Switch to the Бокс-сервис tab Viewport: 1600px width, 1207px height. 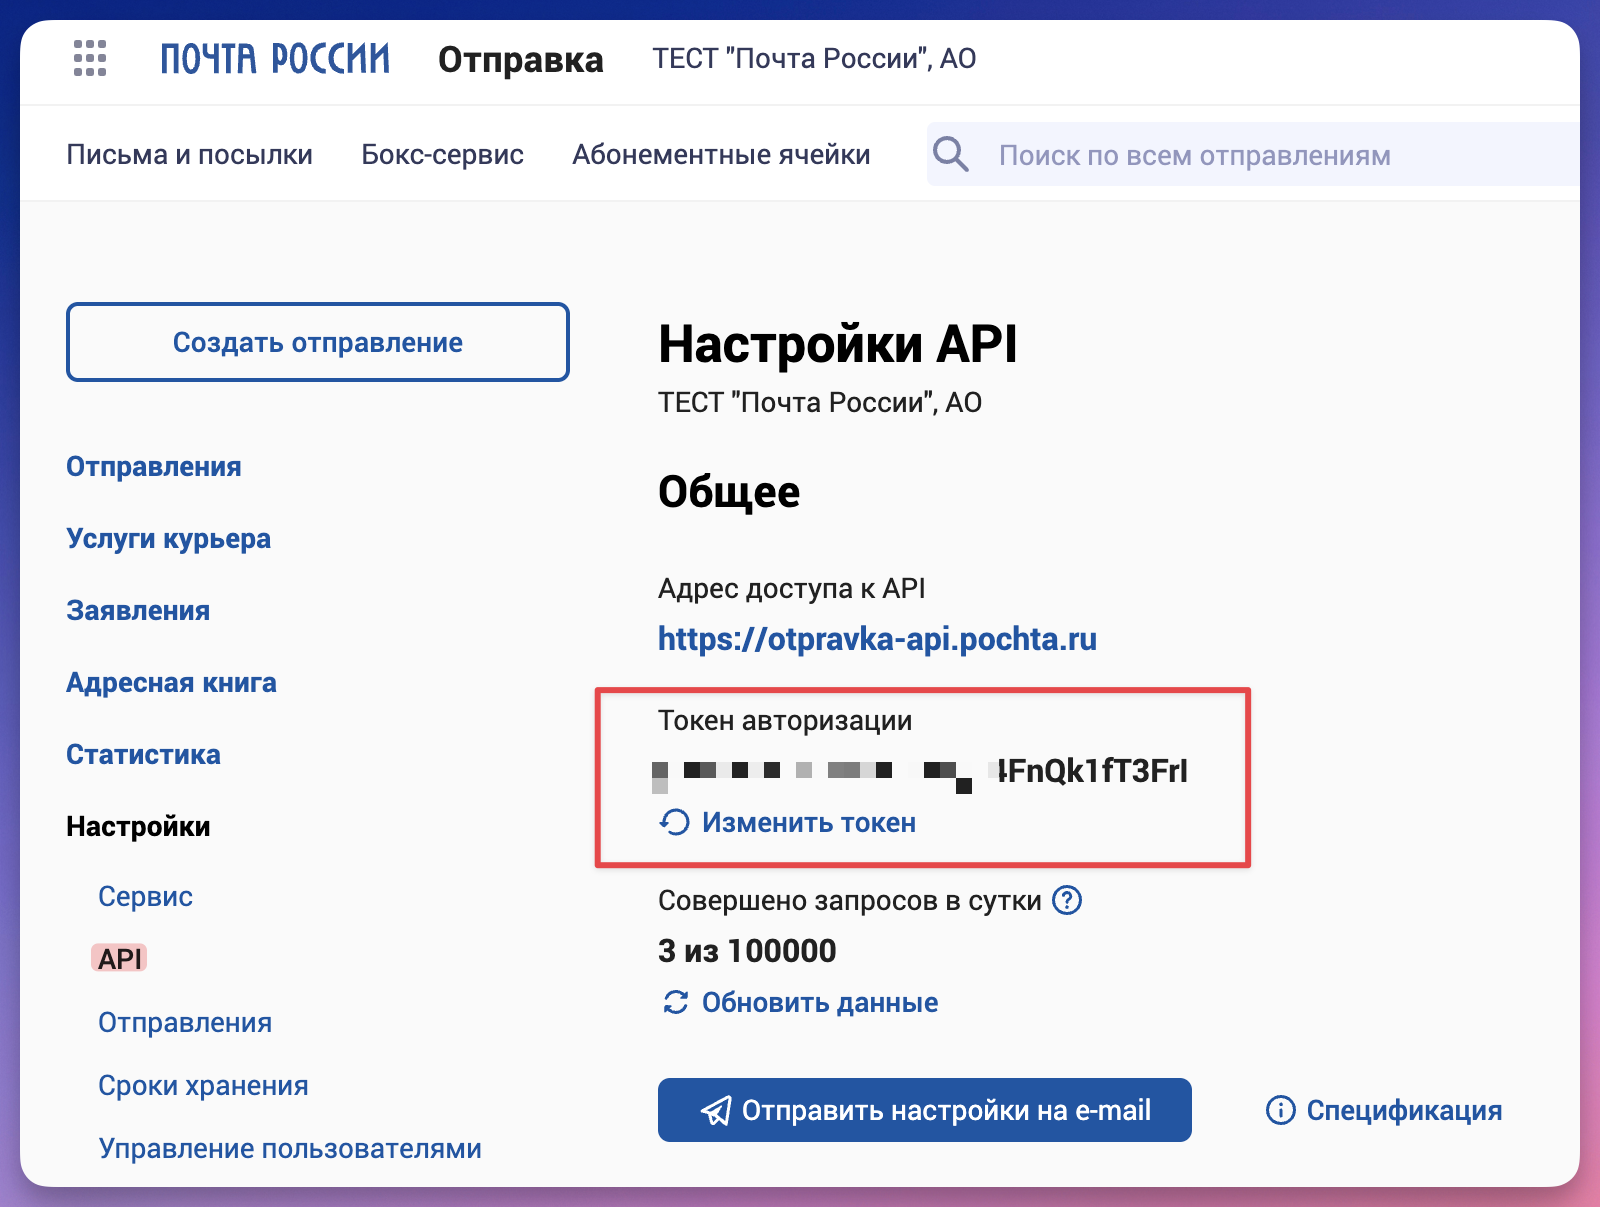click(x=442, y=155)
